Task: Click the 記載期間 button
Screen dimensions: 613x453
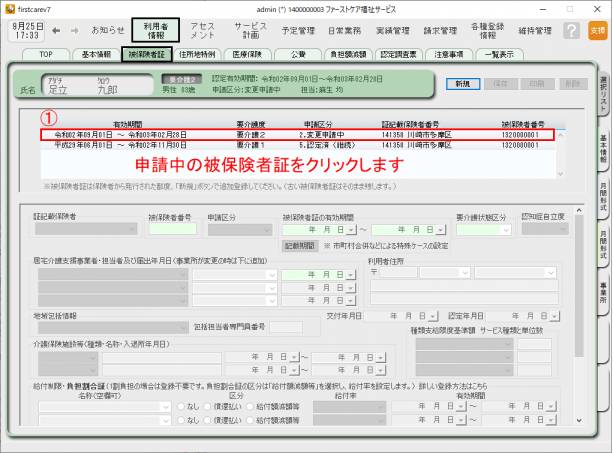Action: click(x=300, y=245)
